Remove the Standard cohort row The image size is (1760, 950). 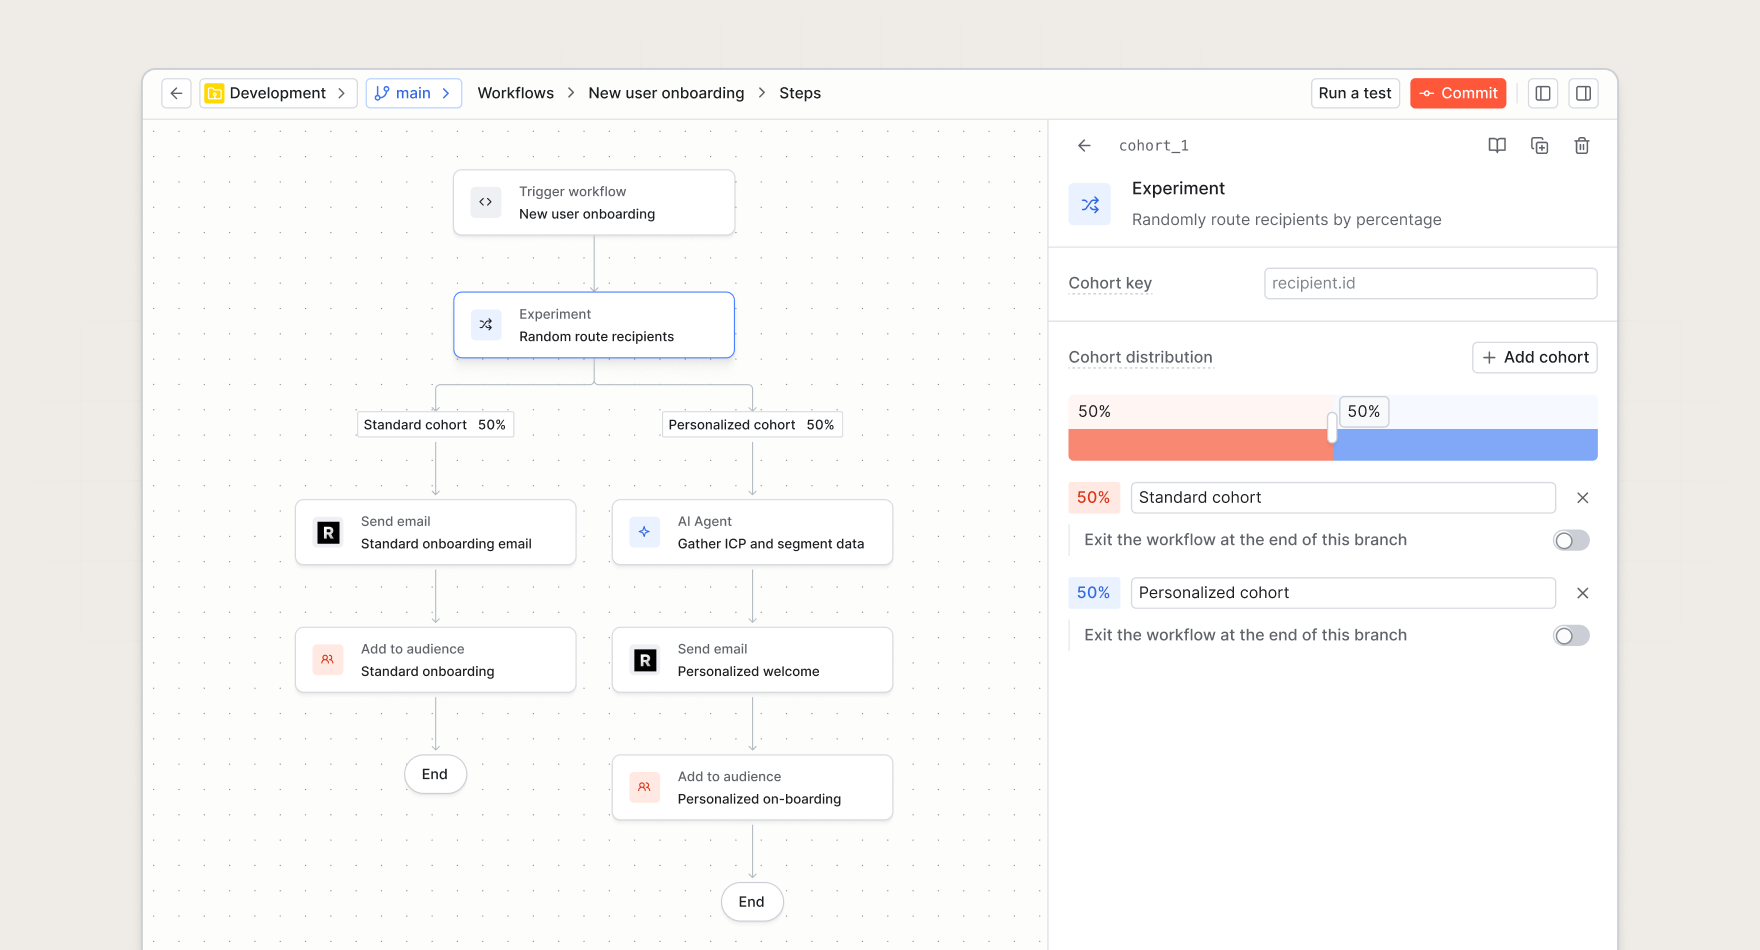point(1582,498)
